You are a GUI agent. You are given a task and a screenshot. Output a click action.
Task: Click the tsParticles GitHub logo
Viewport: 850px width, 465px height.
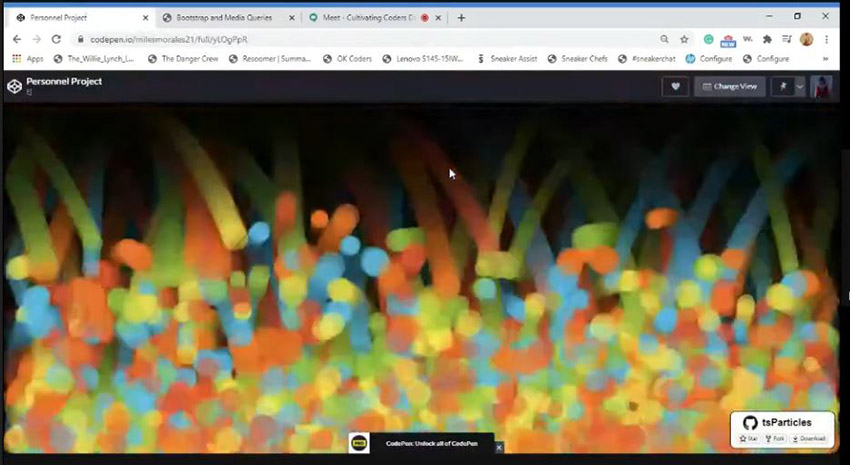[x=750, y=422]
